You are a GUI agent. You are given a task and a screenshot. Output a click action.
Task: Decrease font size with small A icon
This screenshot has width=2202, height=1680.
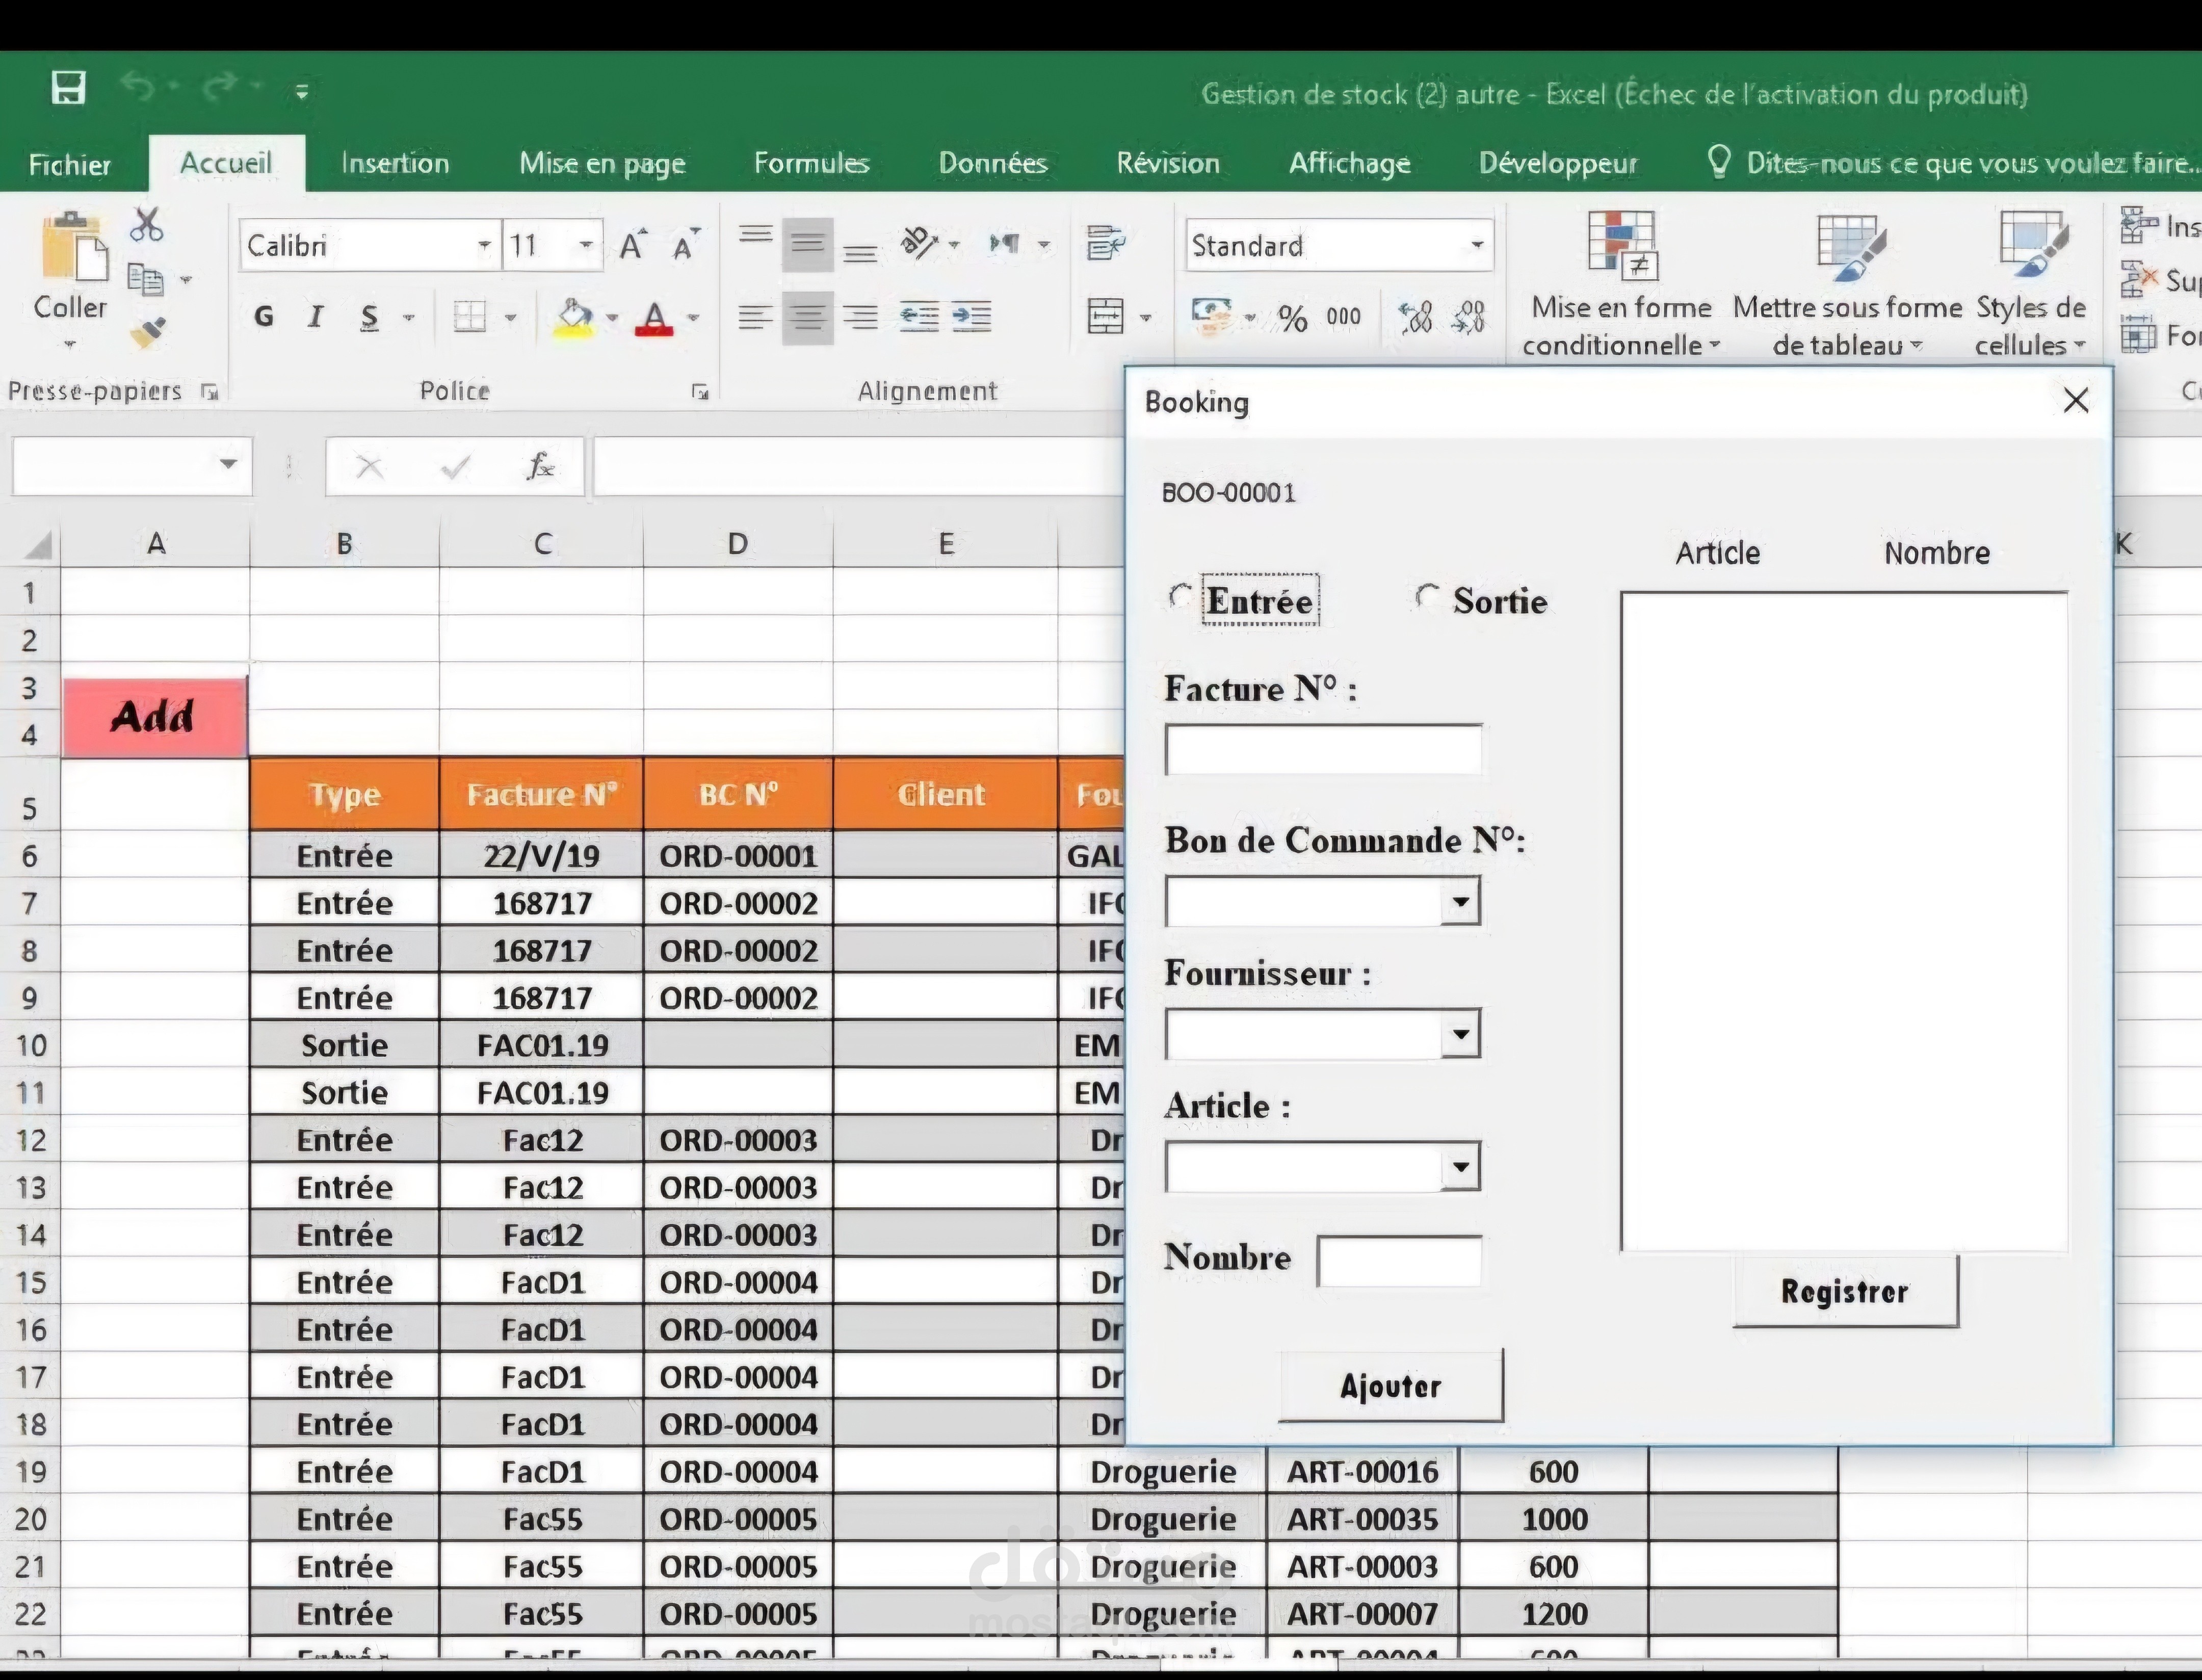pyautogui.click(x=686, y=245)
